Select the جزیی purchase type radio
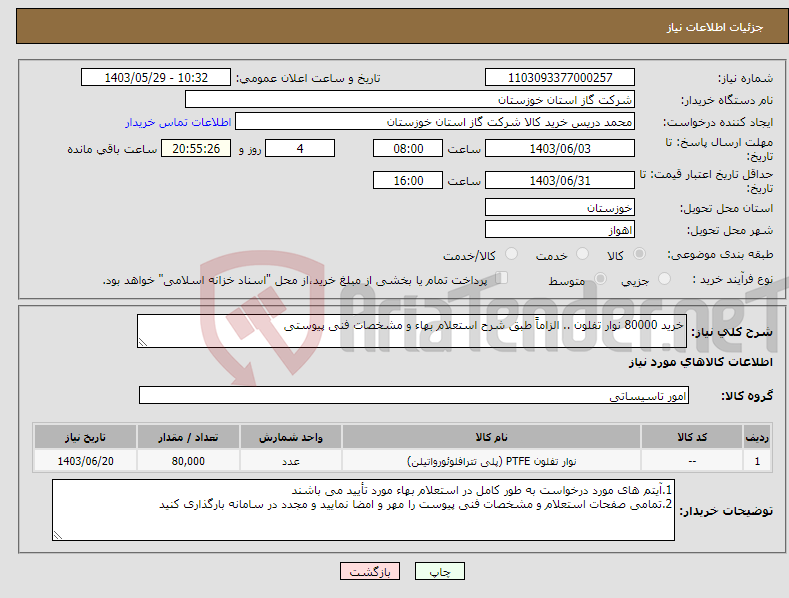The image size is (789, 598). tap(664, 278)
